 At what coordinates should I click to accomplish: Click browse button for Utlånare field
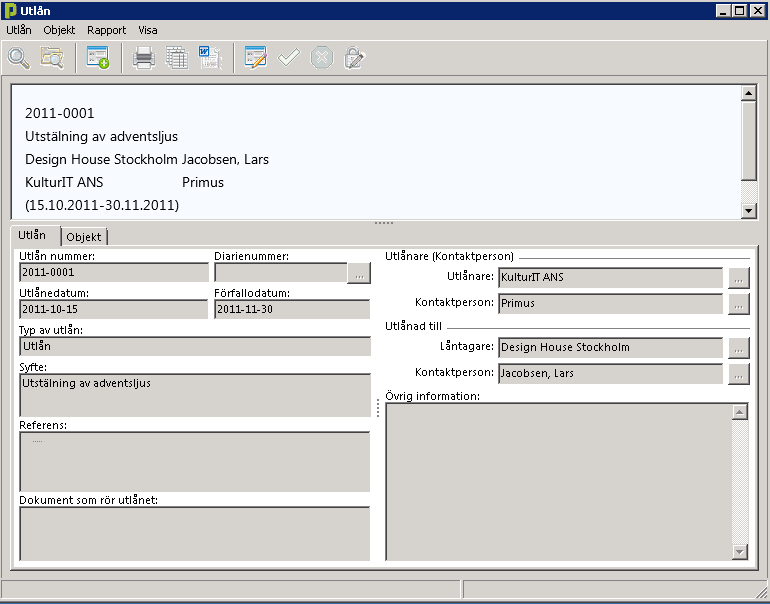pyautogui.click(x=739, y=278)
